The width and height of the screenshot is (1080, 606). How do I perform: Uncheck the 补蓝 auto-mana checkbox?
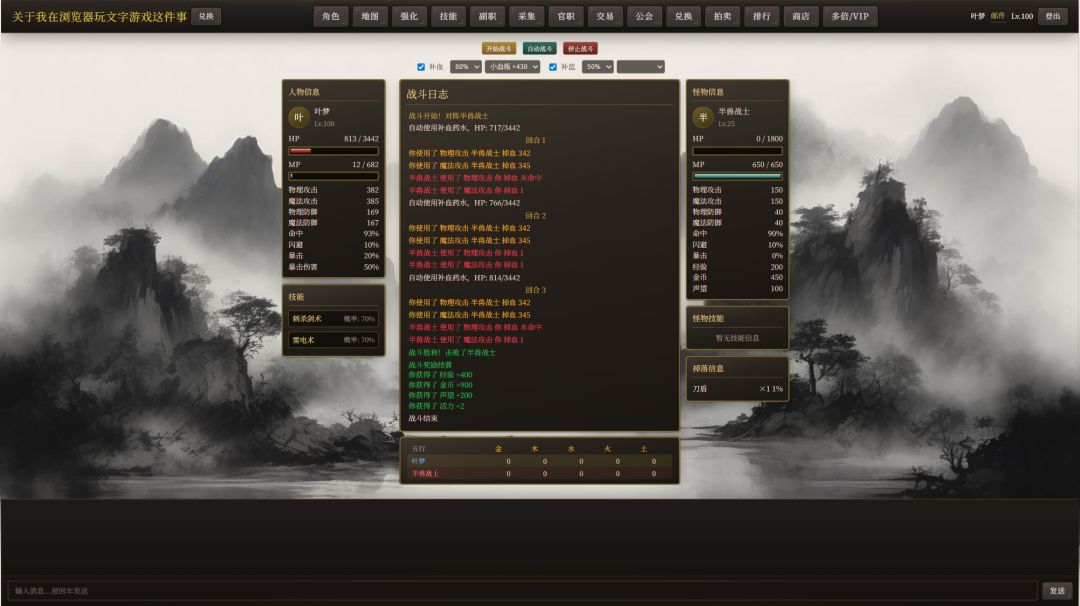coord(553,67)
